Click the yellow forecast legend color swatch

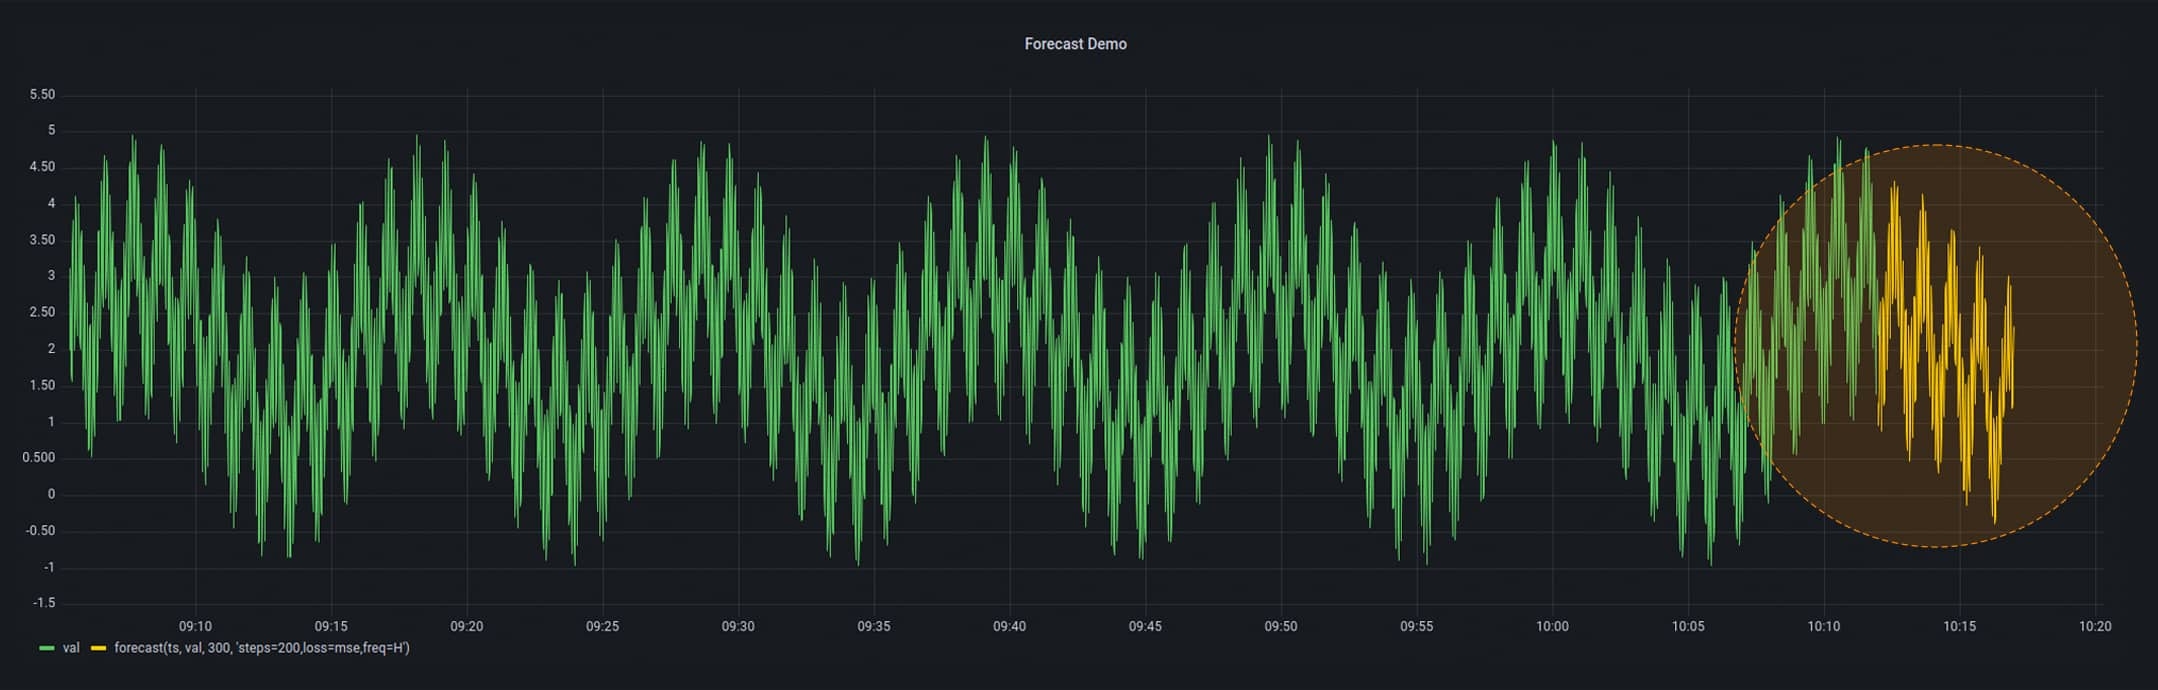(x=98, y=648)
